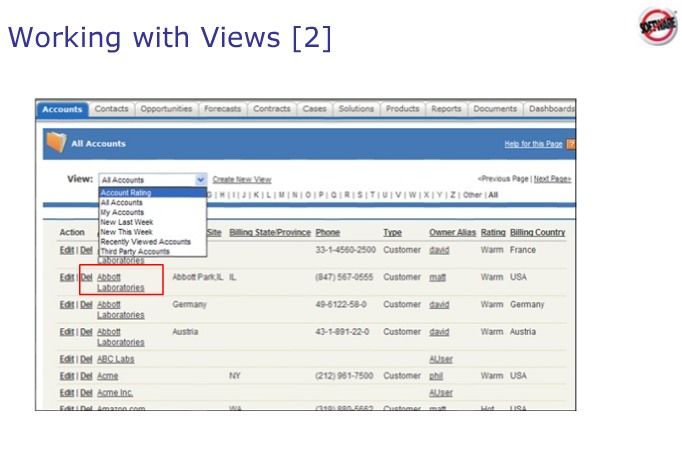Image resolution: width=682 pixels, height=456 pixels.
Task: Filter accounts by letter M
Action: (x=282, y=195)
